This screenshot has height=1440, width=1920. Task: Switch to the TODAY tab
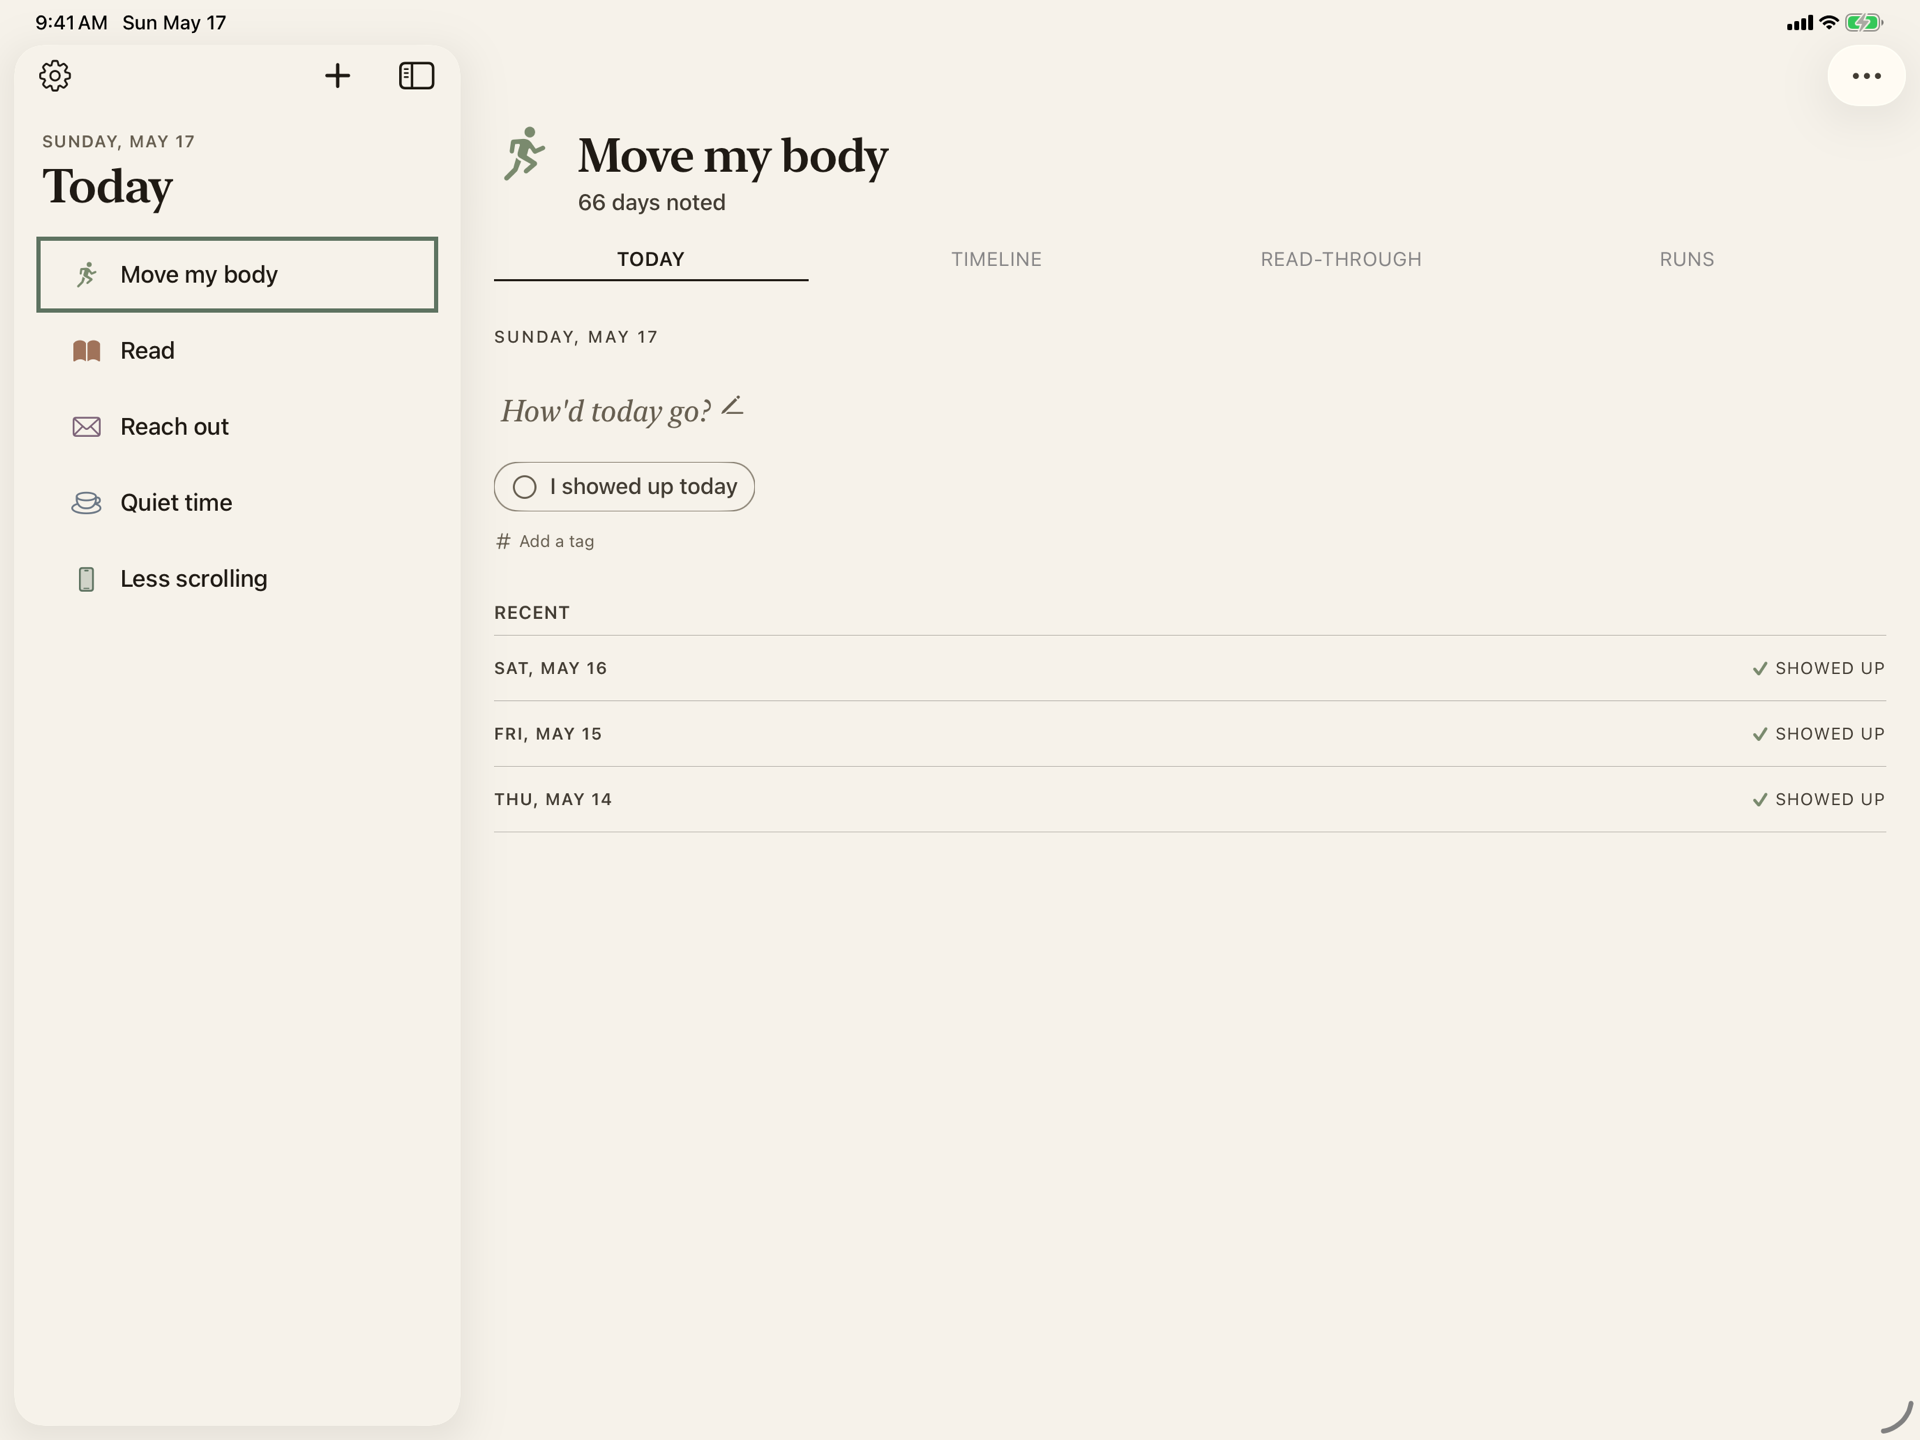coord(651,259)
